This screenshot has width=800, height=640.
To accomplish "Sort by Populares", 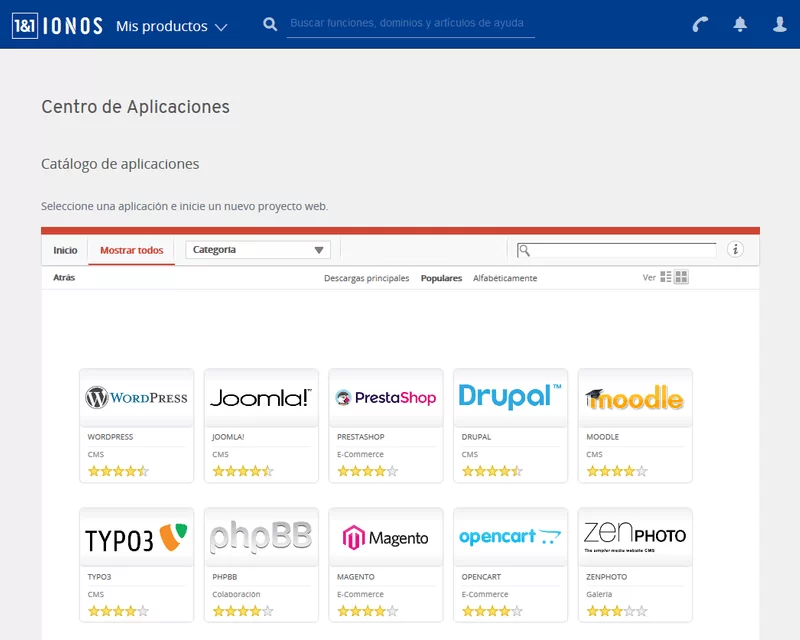I will pos(441,278).
